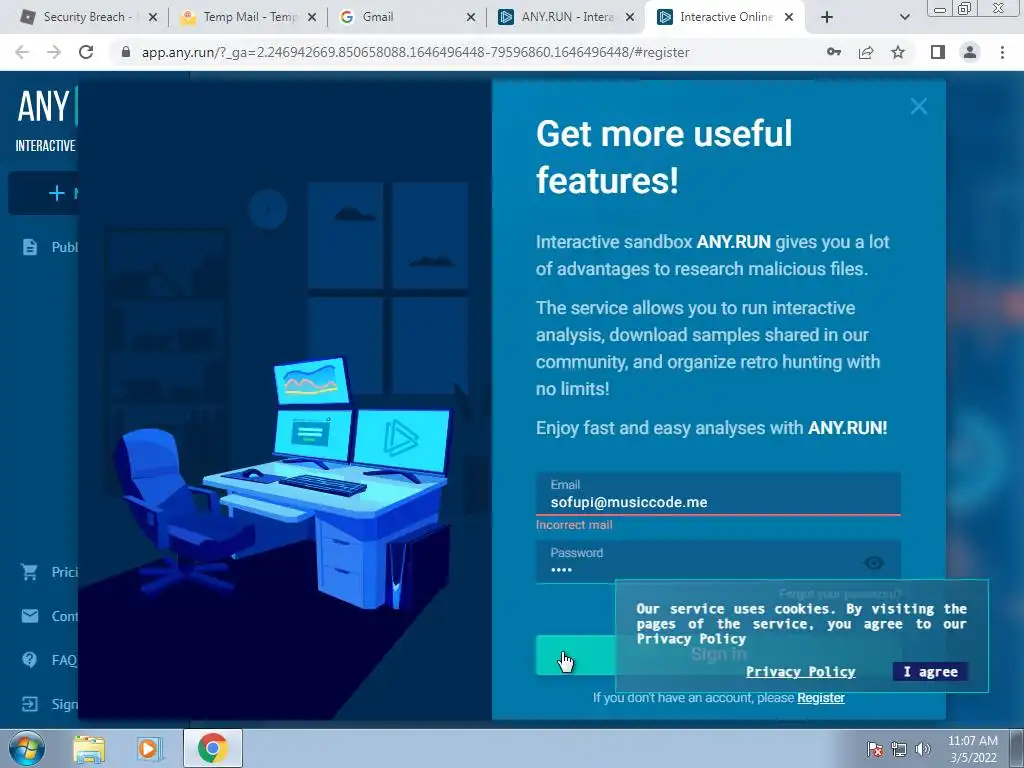This screenshot has height=768, width=1024.
Task: Show password with eye icon
Action: (x=874, y=562)
